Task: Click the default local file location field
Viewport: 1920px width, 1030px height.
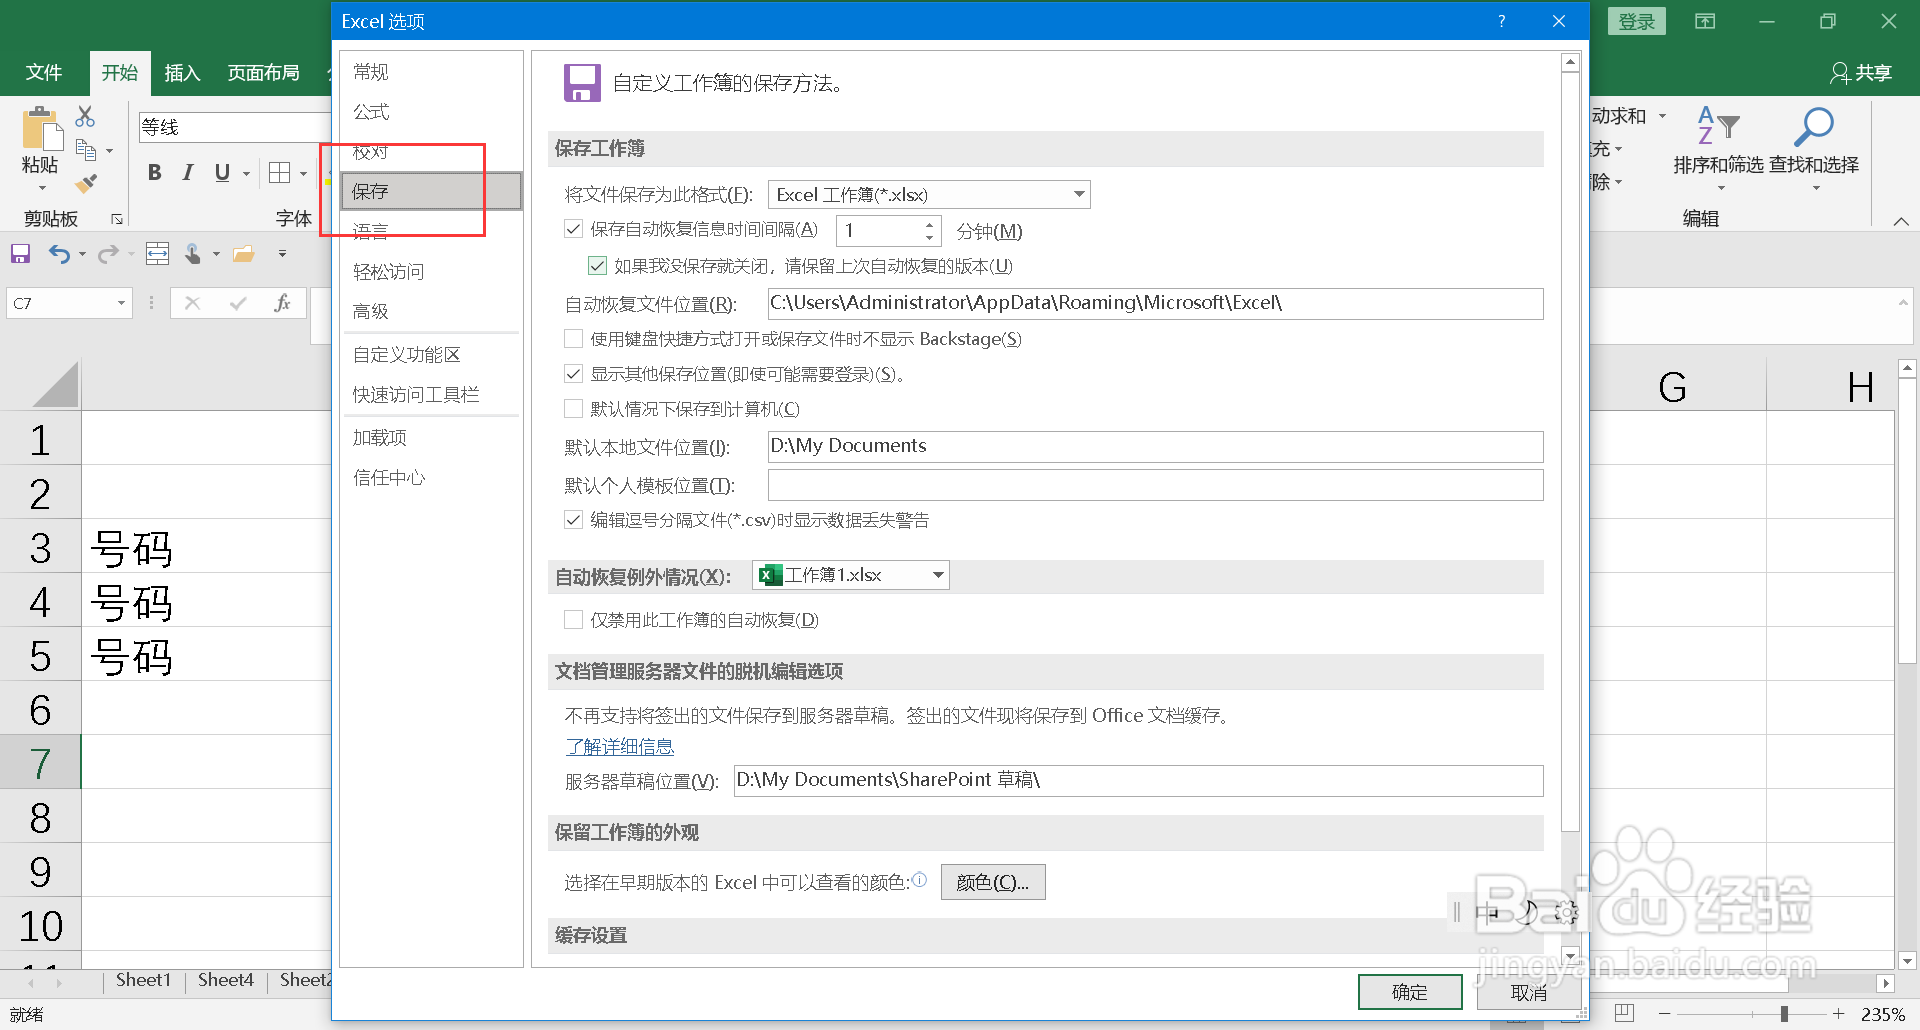Action: click(x=1155, y=446)
